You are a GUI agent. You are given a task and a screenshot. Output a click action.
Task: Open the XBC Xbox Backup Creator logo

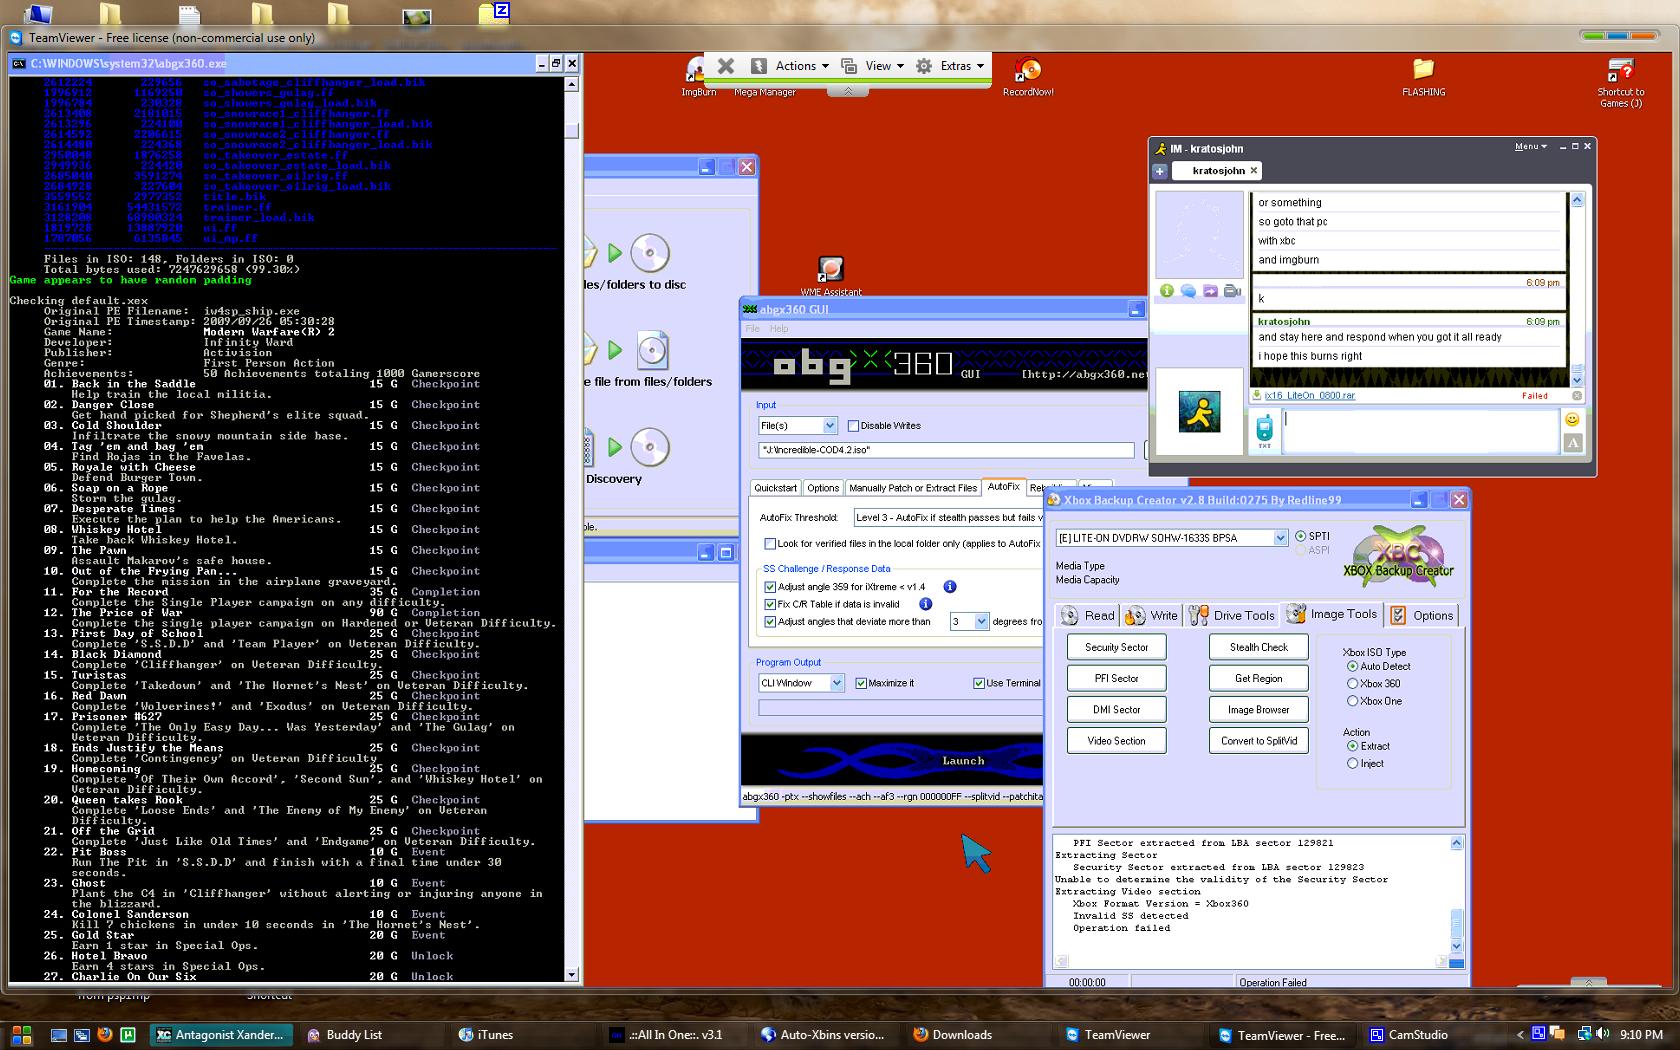(x=1397, y=556)
